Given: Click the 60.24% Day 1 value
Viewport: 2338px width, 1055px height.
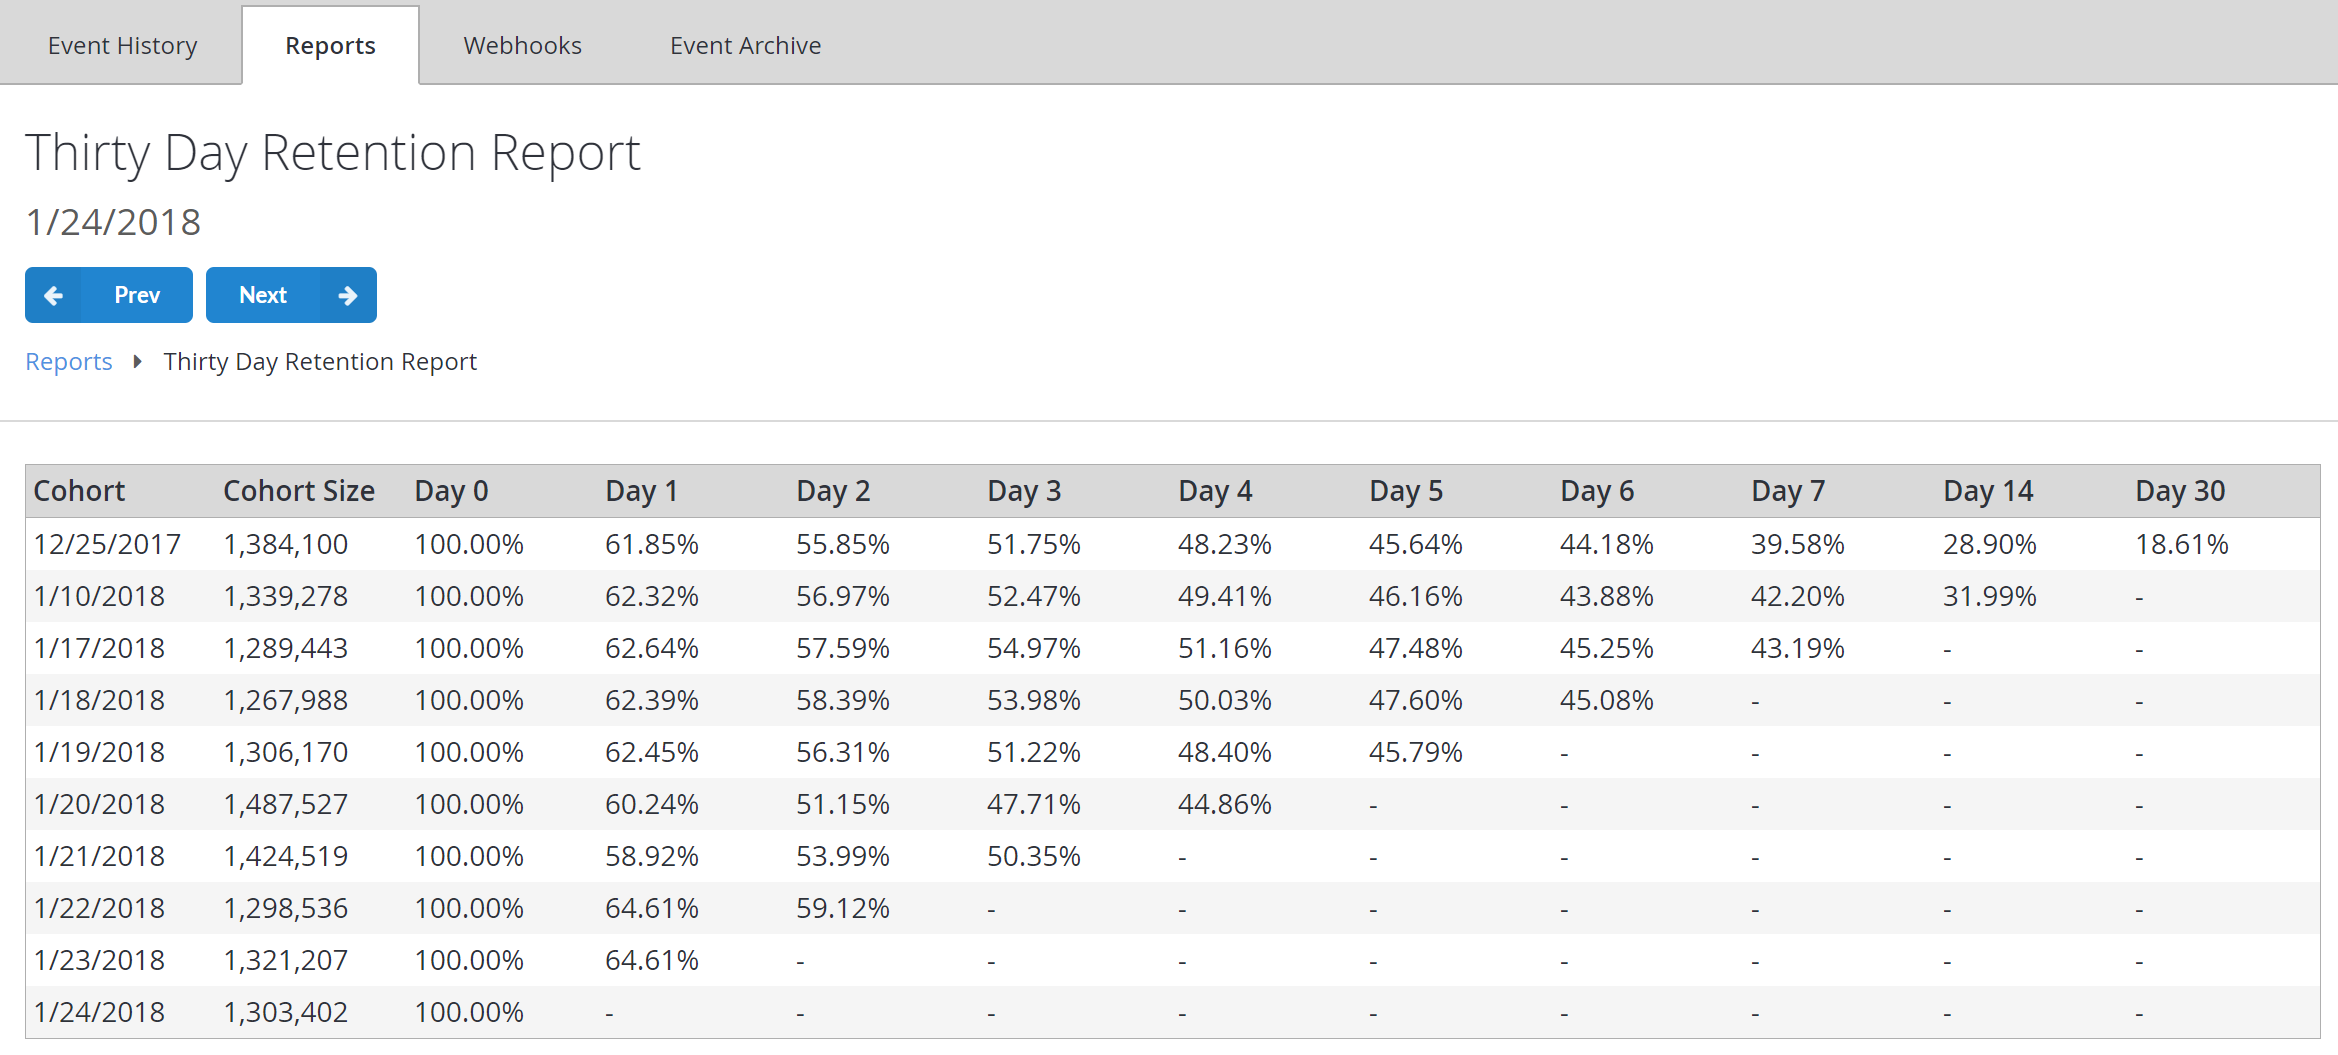Looking at the screenshot, I should coord(652,804).
